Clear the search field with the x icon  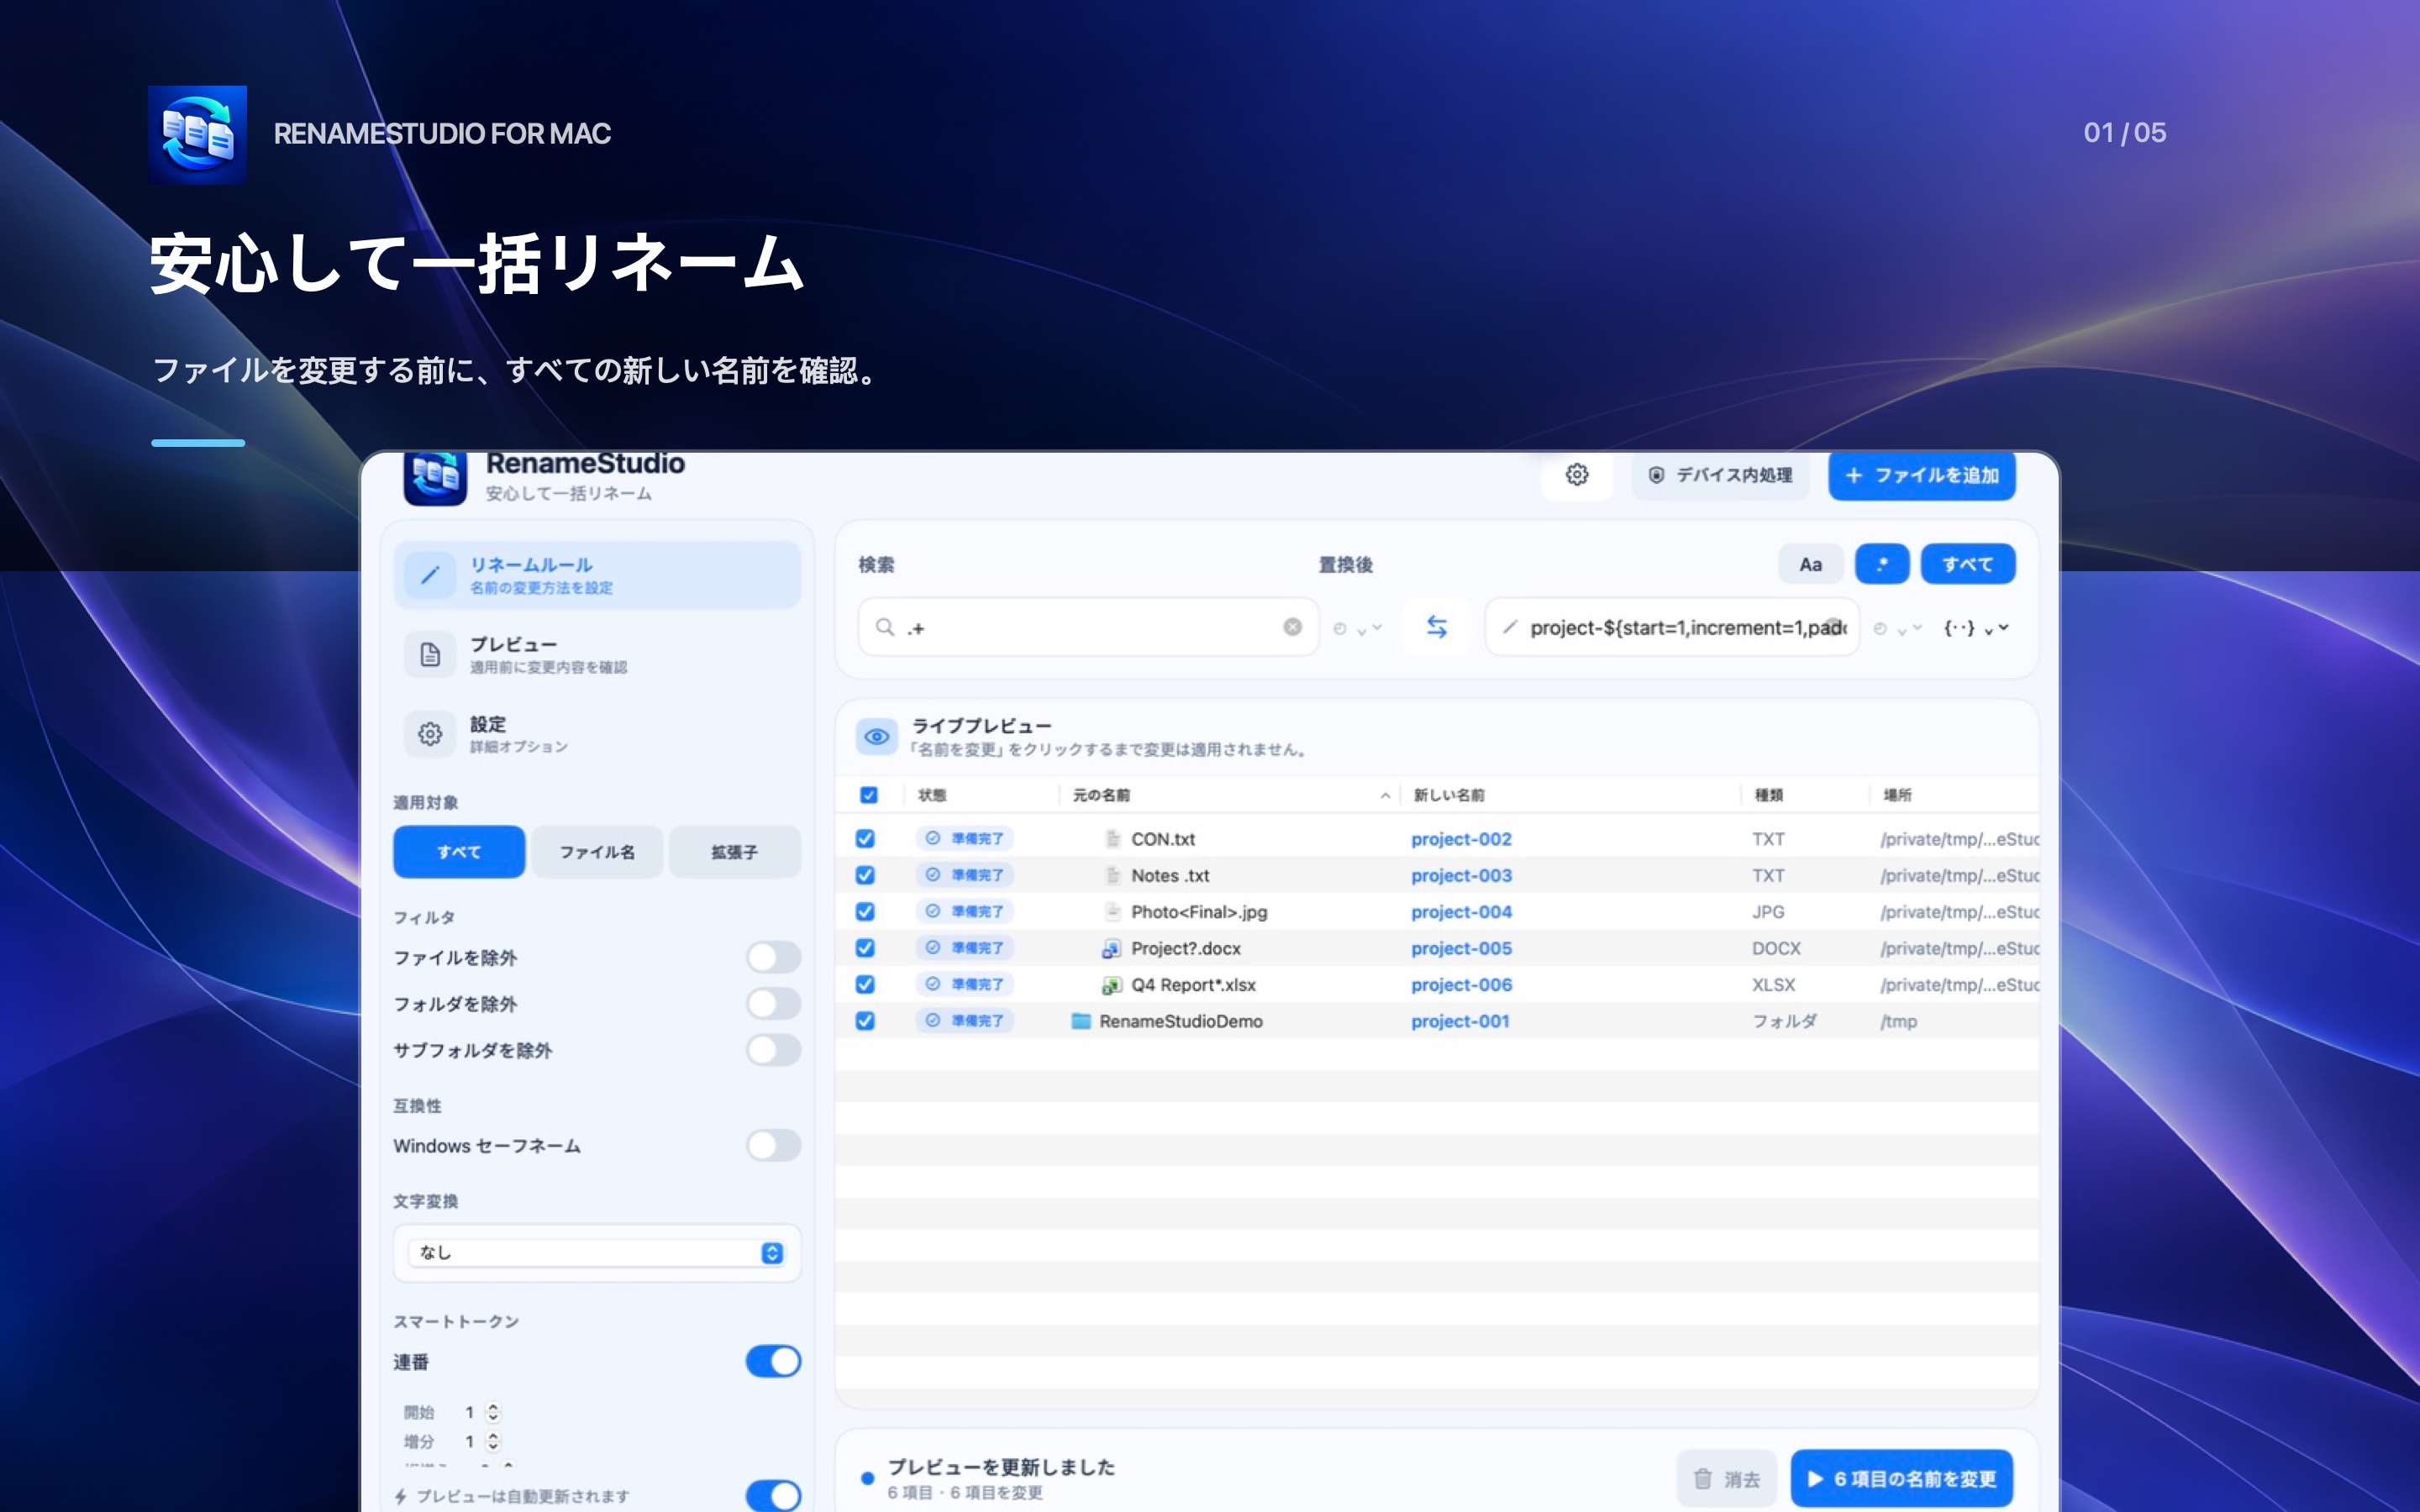(x=1292, y=627)
